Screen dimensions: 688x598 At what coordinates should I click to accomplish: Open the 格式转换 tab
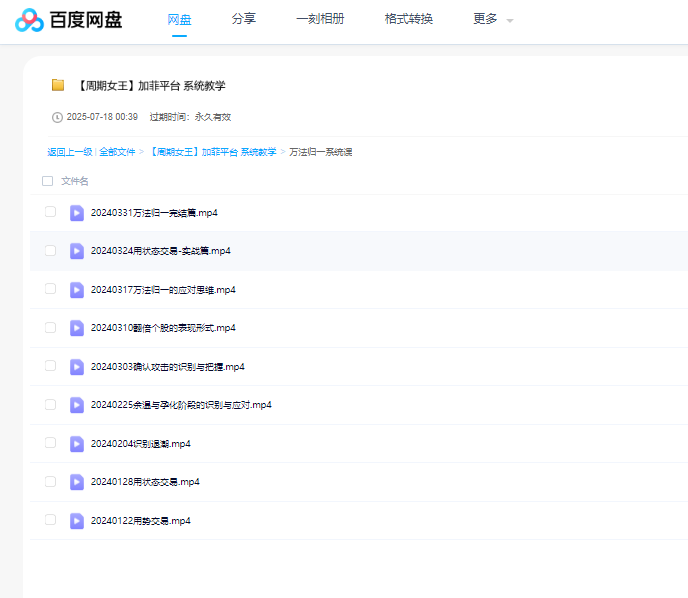click(x=408, y=19)
